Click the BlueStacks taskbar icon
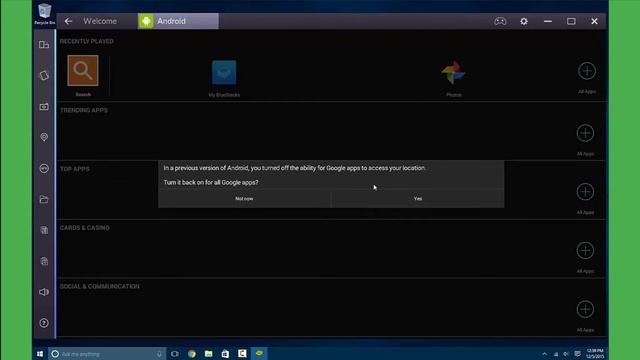This screenshot has width=640, height=360. 259,353
